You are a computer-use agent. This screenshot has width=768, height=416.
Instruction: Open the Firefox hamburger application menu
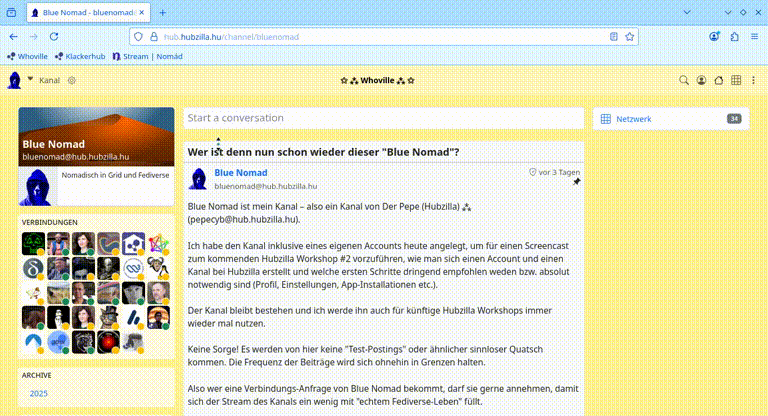pyautogui.click(x=754, y=36)
